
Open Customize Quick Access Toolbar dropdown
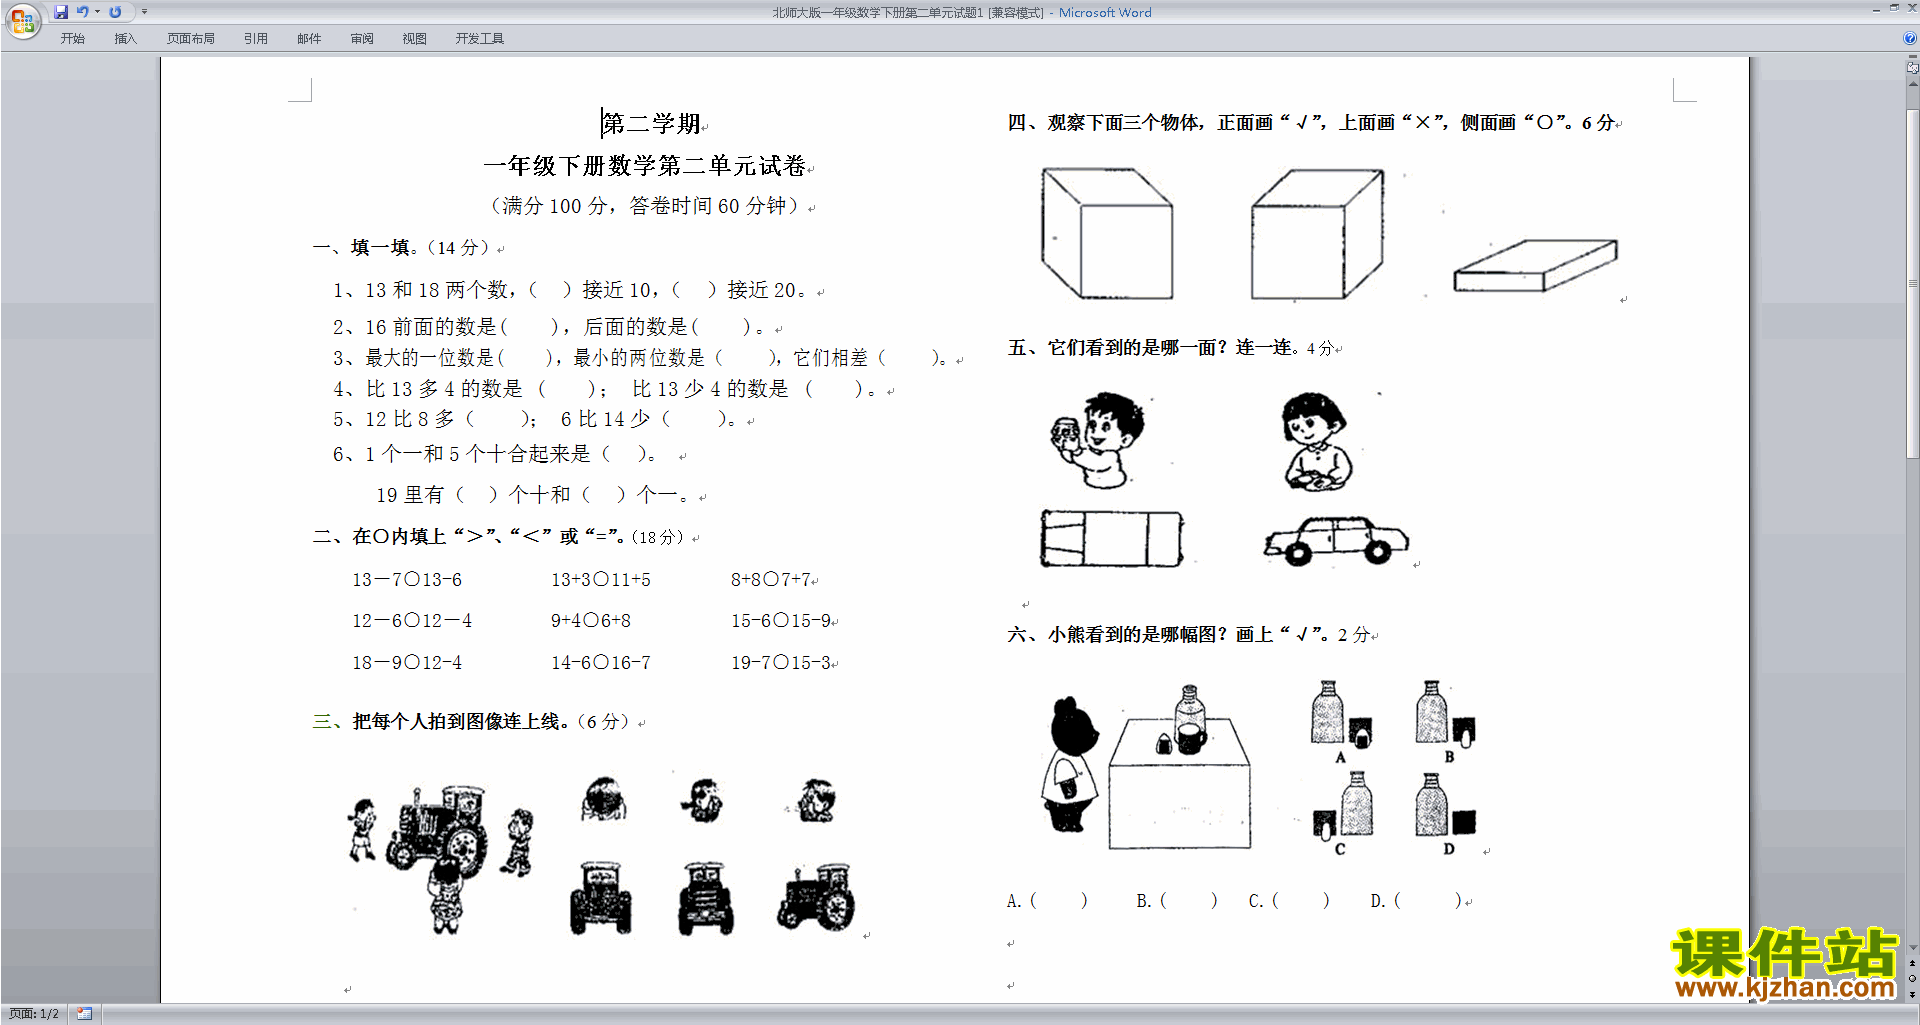144,12
